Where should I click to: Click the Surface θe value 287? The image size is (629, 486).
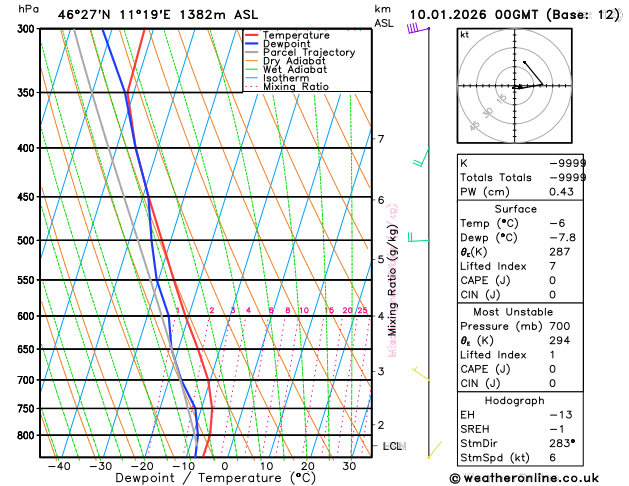(560, 252)
